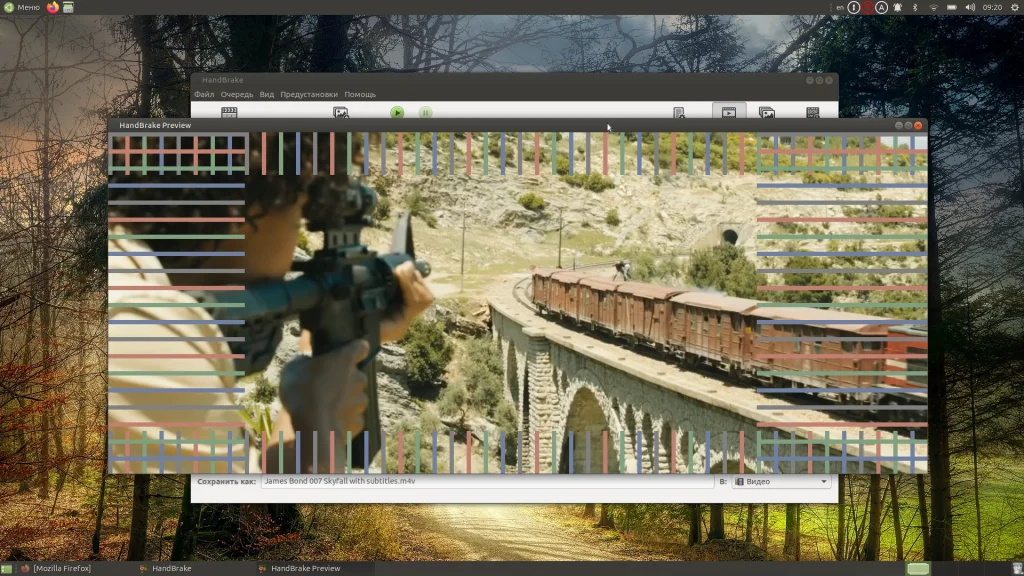Click the Add to Queue image icon
Image resolution: width=1024 pixels, height=576 pixels.
coord(340,112)
